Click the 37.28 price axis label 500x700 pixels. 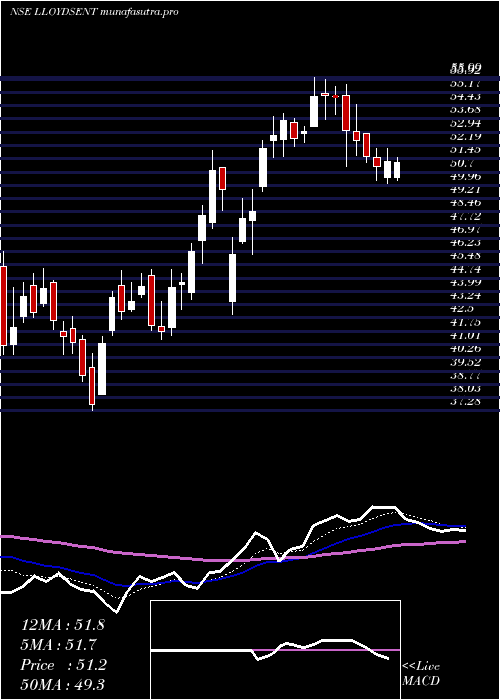tap(465, 402)
